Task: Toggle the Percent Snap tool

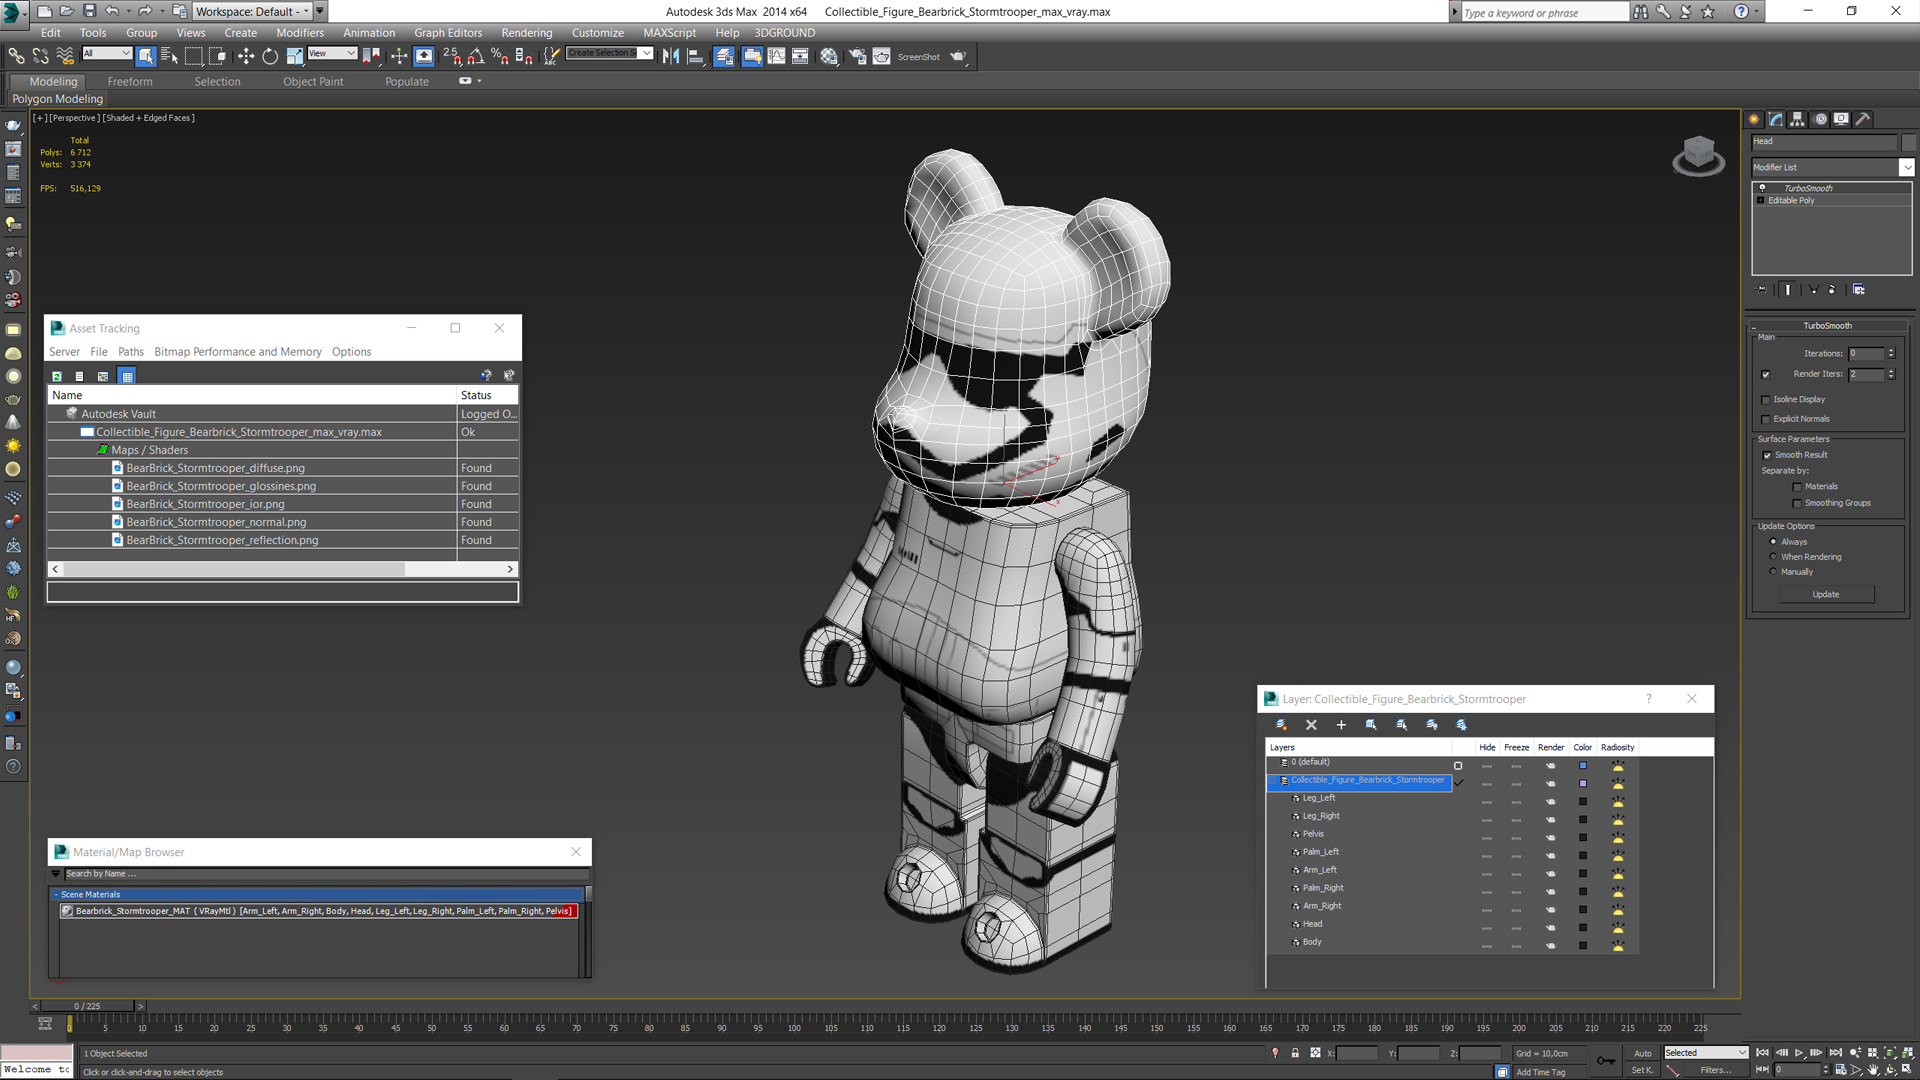Action: click(x=500, y=57)
